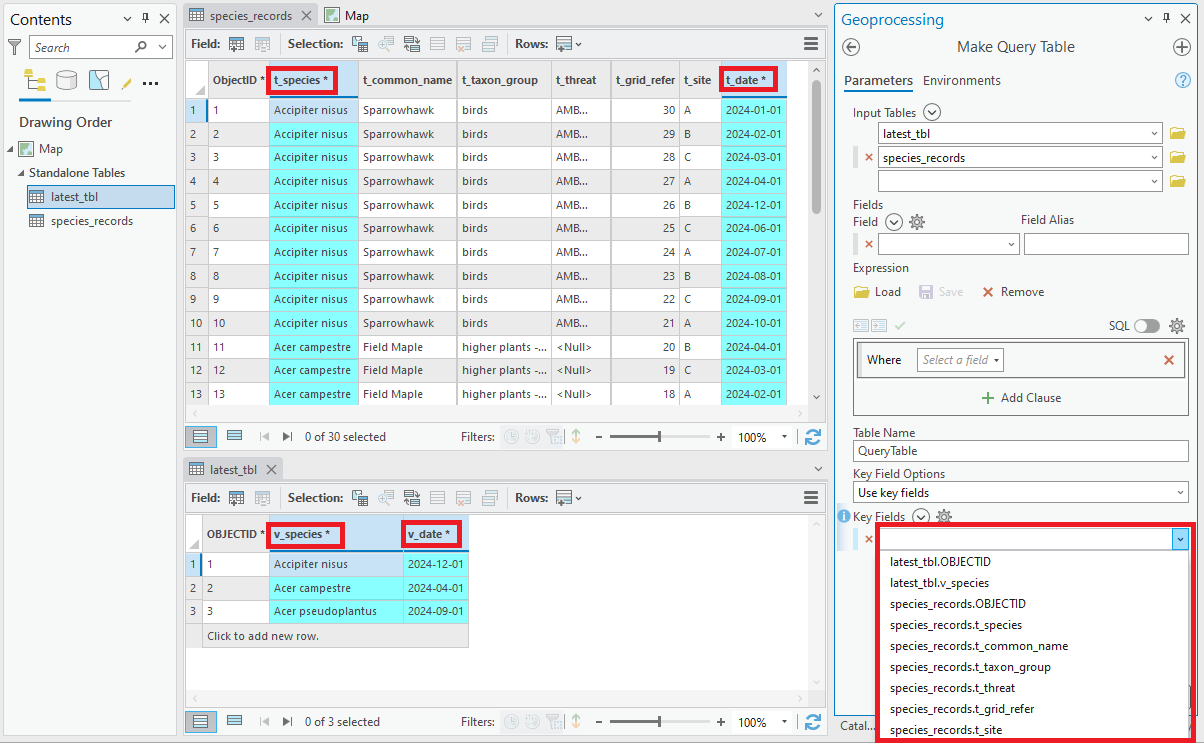
Task: Toggle the SQL mode switch
Action: [1147, 326]
